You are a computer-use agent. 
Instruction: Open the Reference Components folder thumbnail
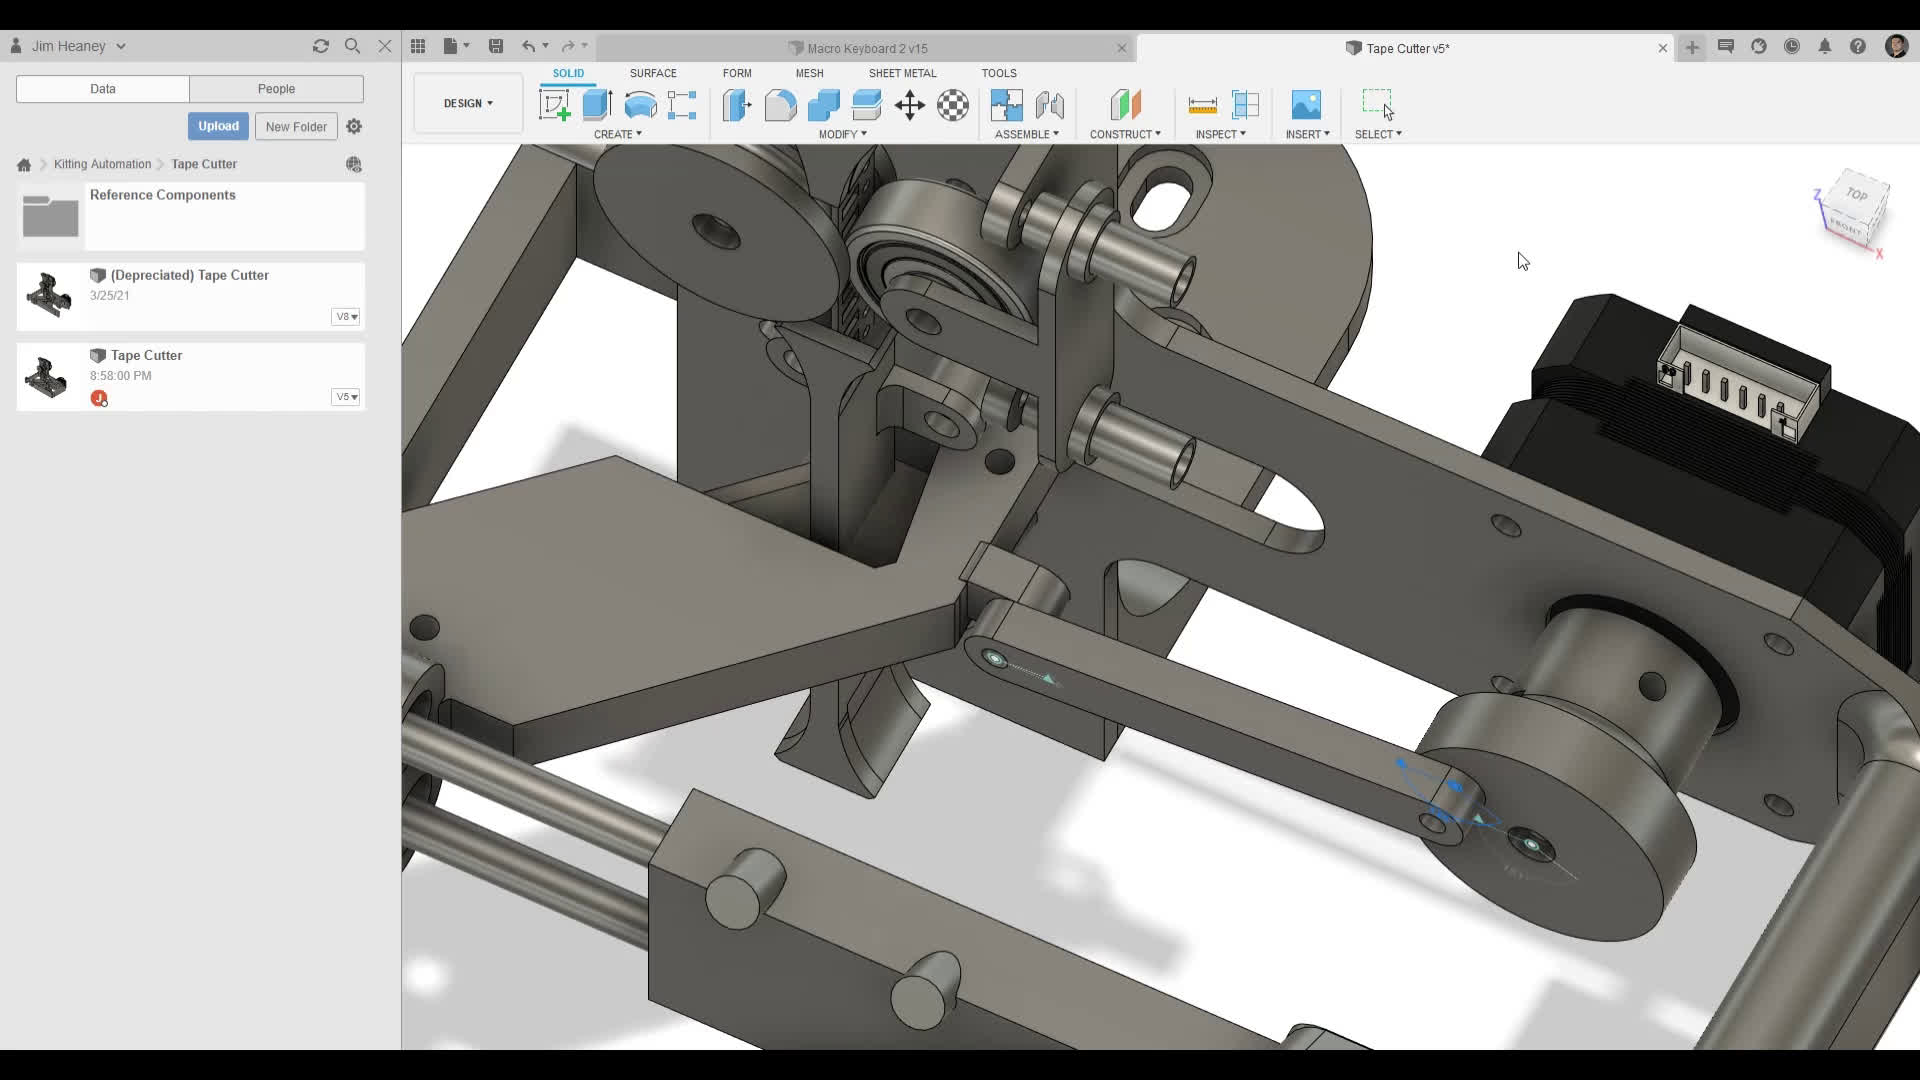tap(50, 215)
